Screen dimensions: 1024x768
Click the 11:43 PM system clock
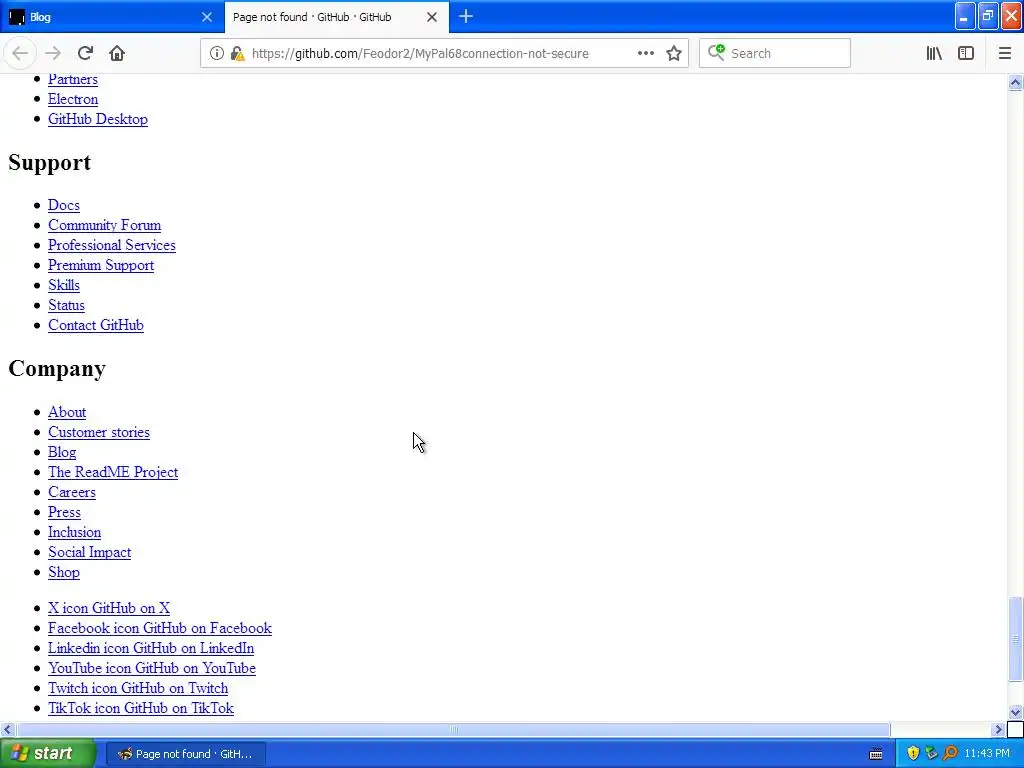(987, 754)
